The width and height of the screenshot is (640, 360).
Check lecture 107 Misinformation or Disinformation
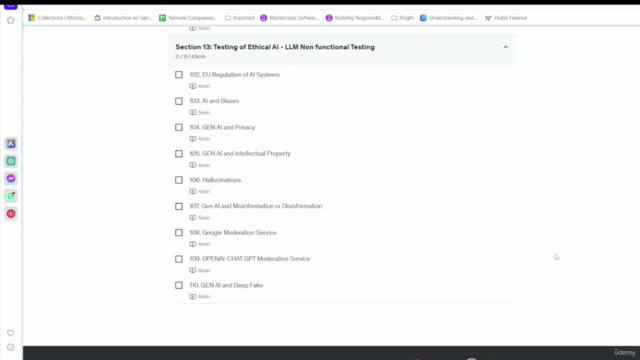coord(179,207)
